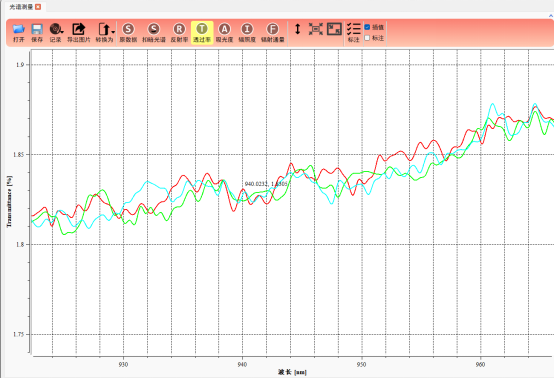554x379 pixels.
Task: Enable the 标注 annotation checkbox
Action: point(367,38)
